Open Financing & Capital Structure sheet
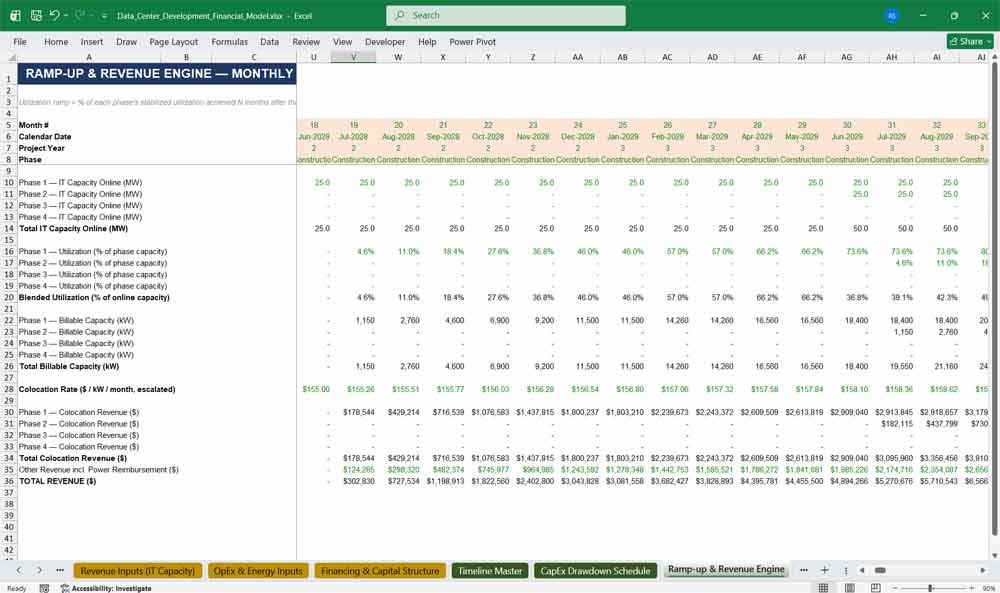1000x593 pixels. [380, 571]
